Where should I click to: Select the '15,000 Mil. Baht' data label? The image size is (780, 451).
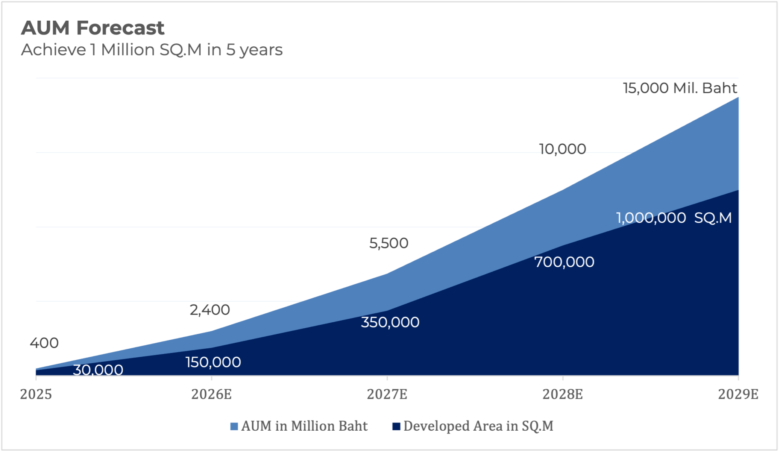[680, 88]
